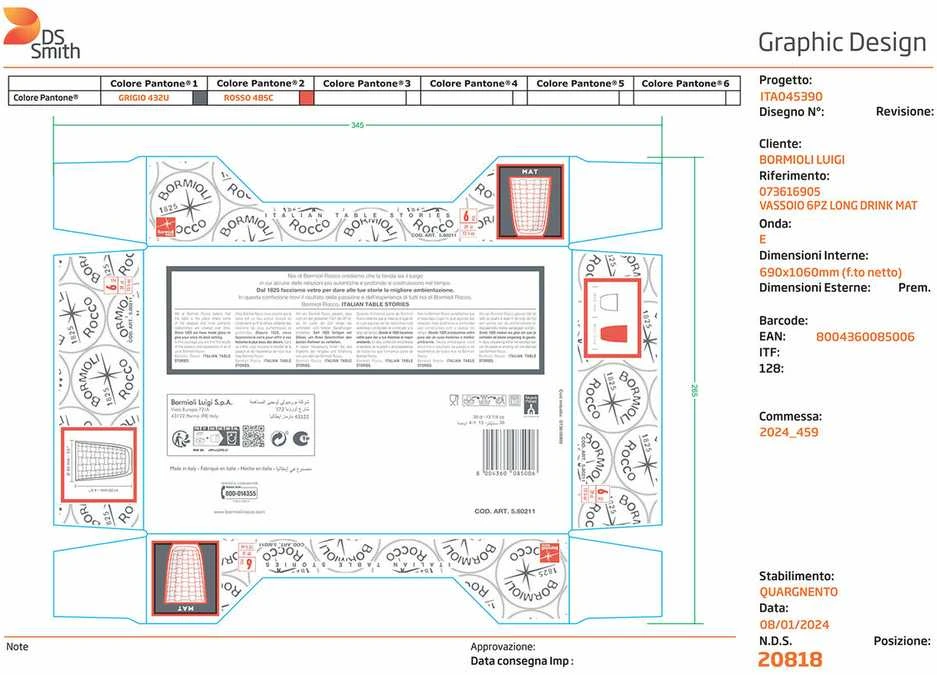Image resolution: width=937 pixels, height=675 pixels.
Task: Click the grey GRIGIO 432U color swatch
Action: [200, 98]
